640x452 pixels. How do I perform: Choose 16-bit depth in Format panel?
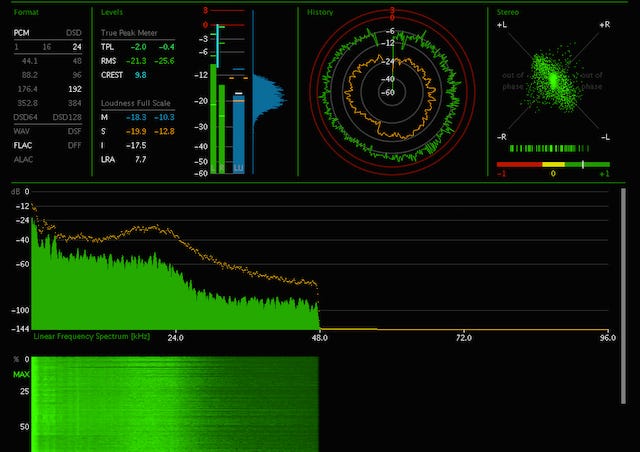47,47
